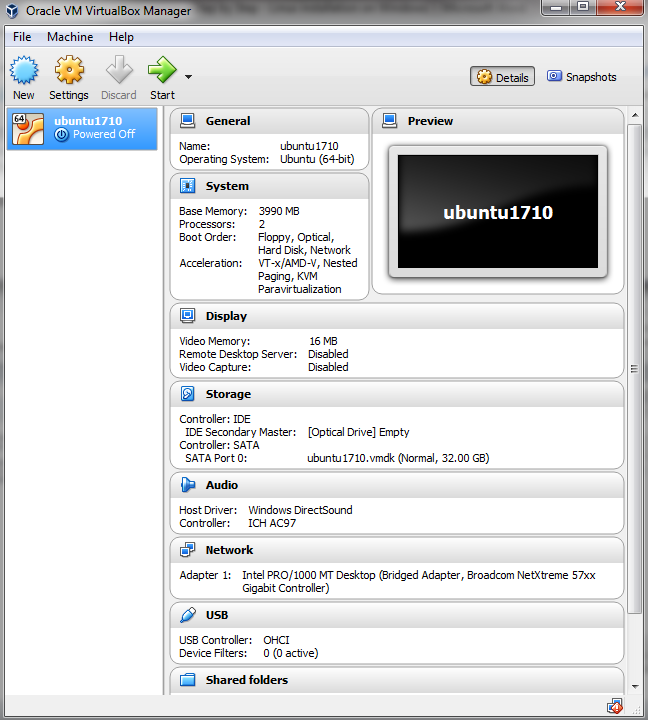Open the File menu
648x720 pixels.
[x=22, y=37]
